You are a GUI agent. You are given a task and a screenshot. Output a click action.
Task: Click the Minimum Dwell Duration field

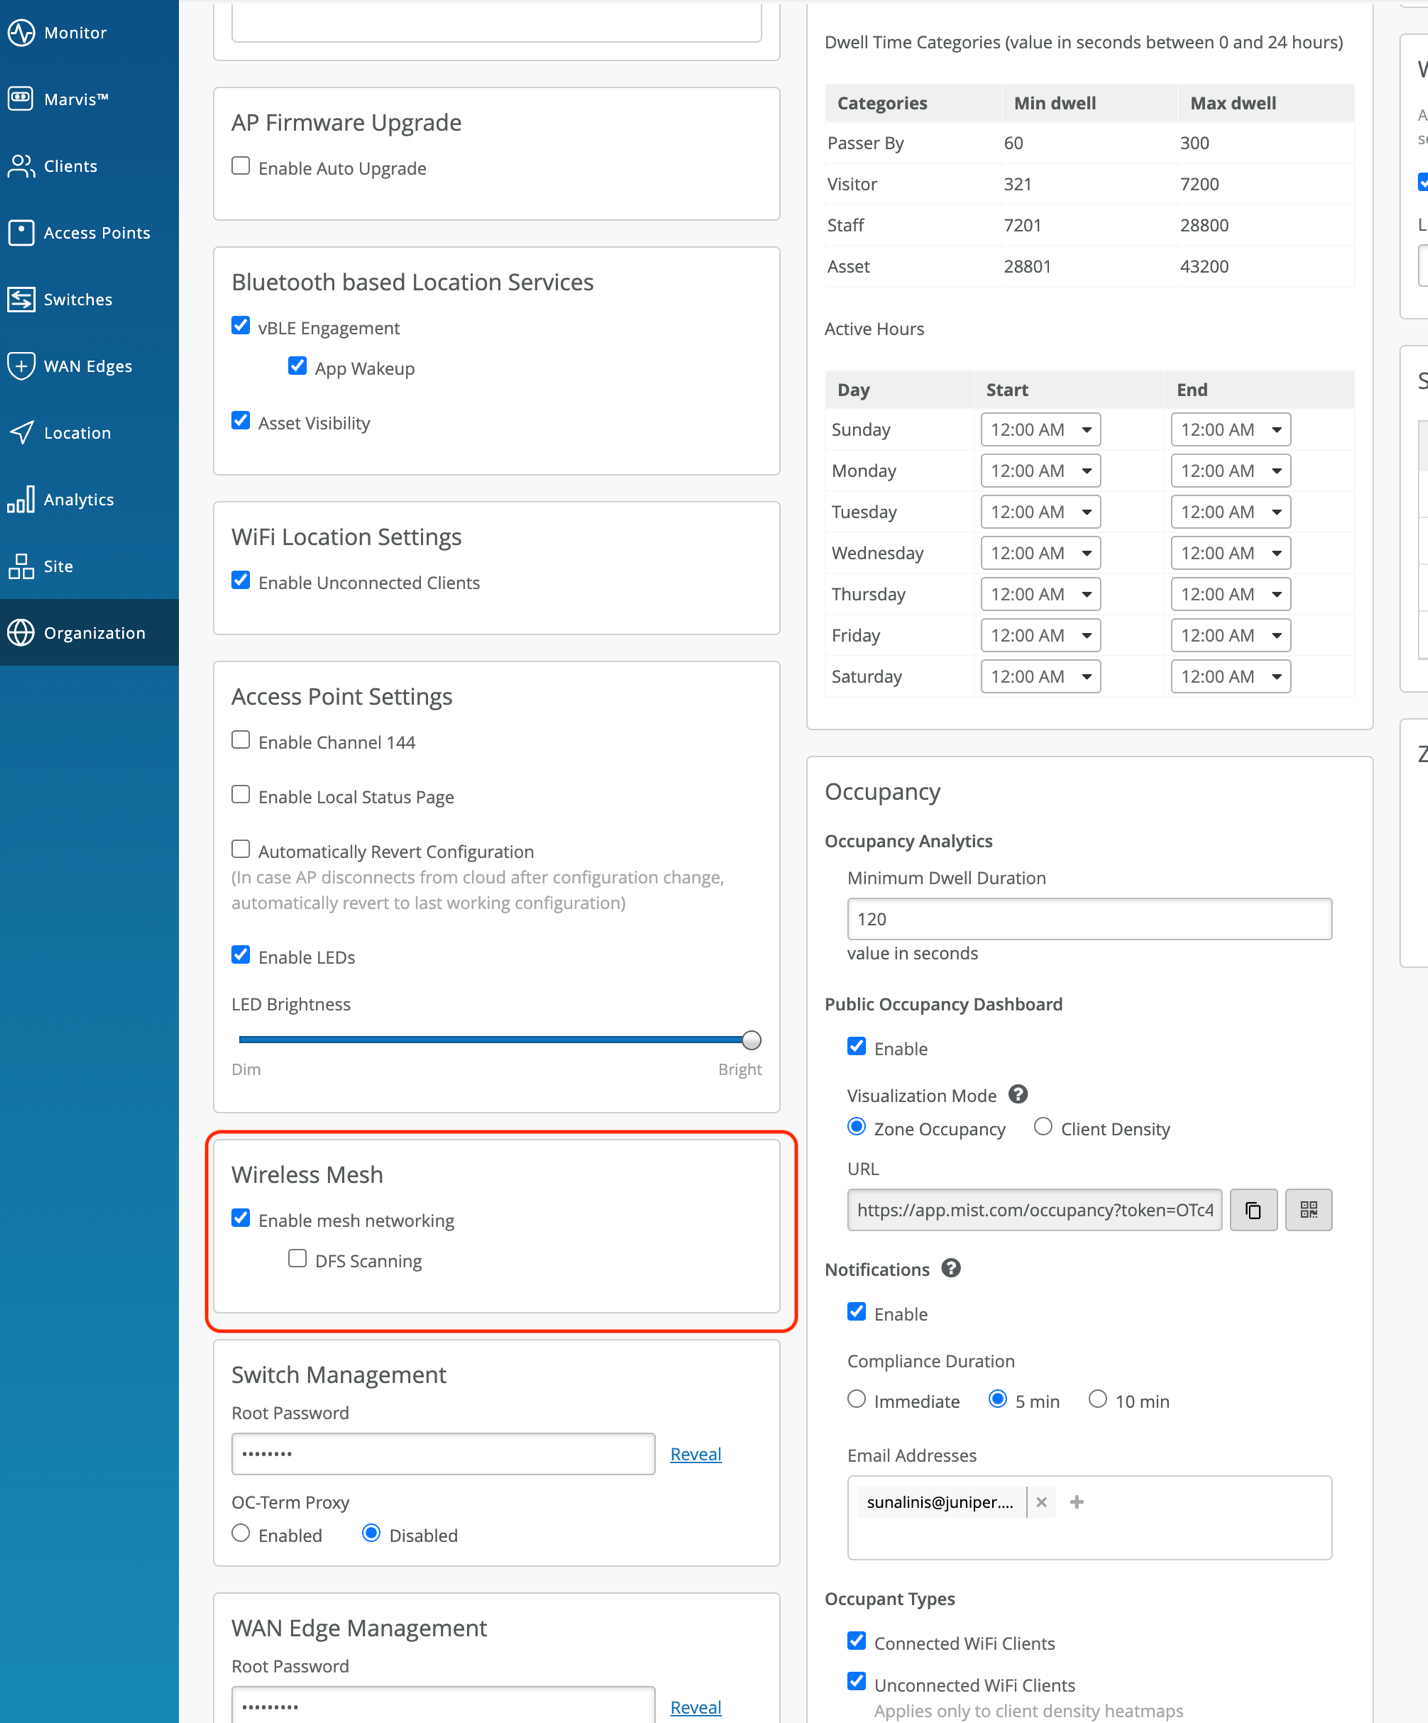(x=1088, y=919)
